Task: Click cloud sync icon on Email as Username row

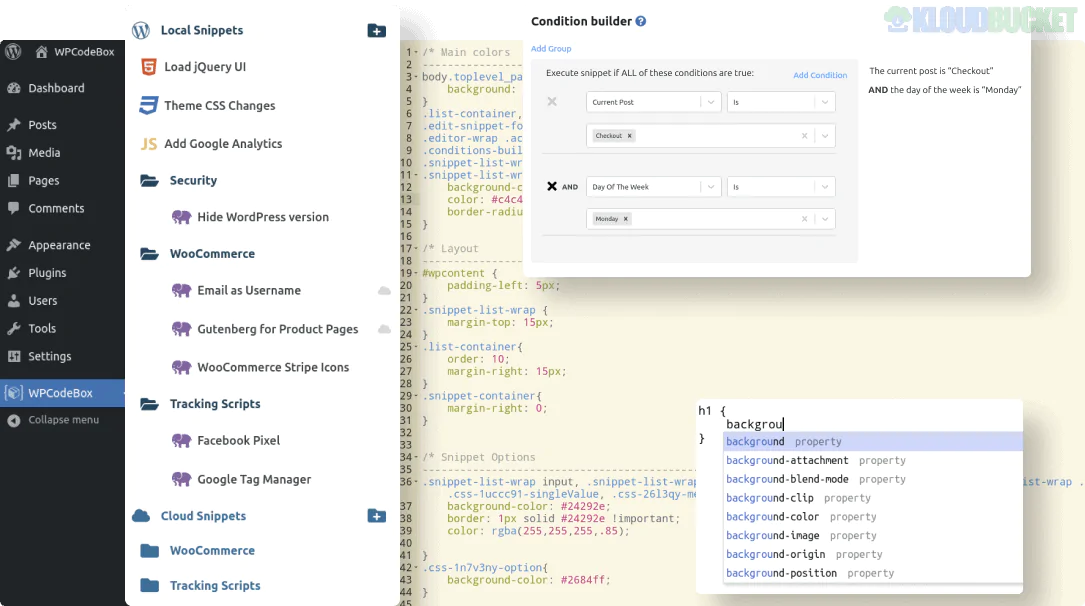Action: tap(384, 291)
